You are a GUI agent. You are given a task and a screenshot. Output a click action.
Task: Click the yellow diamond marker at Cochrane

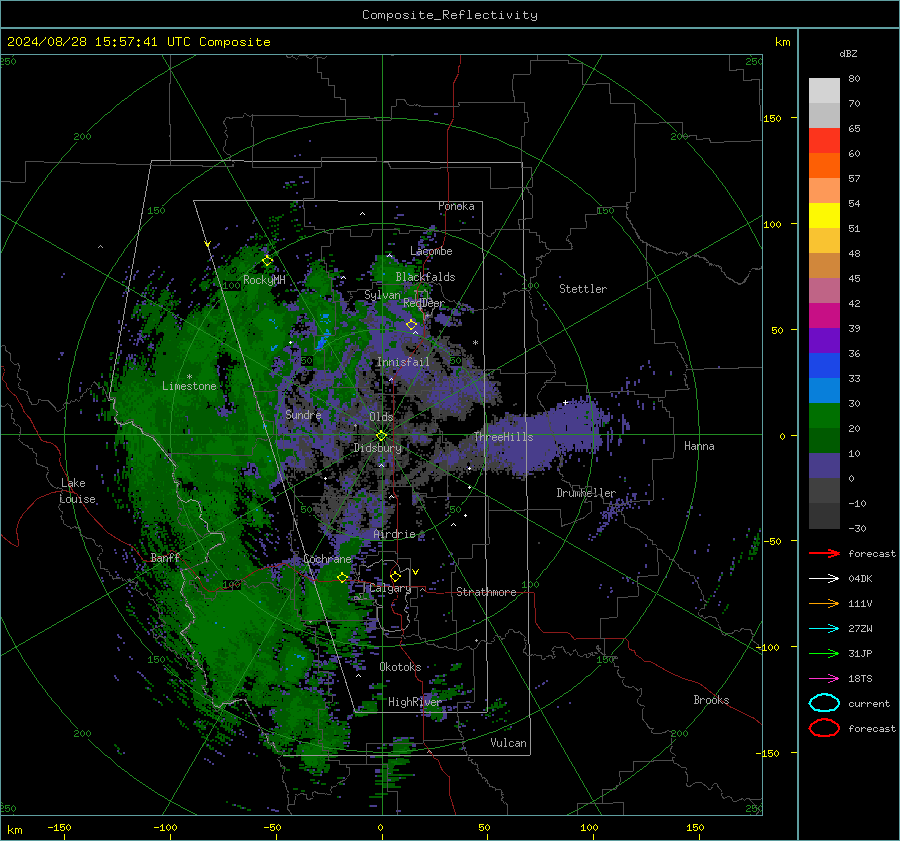tap(342, 577)
